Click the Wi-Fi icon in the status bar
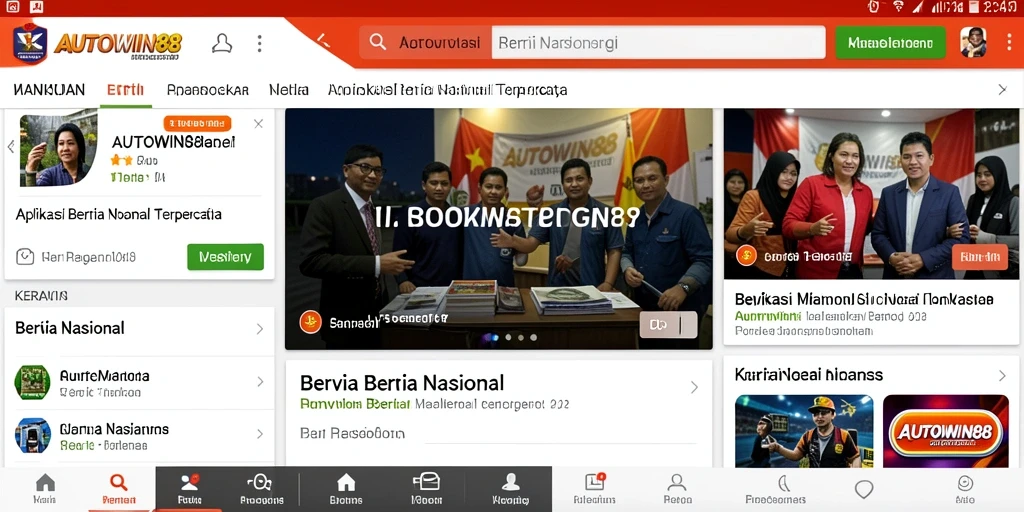This screenshot has width=1024, height=512. tap(898, 7)
